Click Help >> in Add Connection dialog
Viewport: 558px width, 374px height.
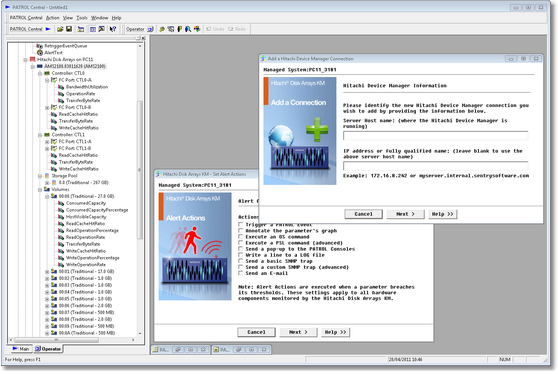click(442, 214)
